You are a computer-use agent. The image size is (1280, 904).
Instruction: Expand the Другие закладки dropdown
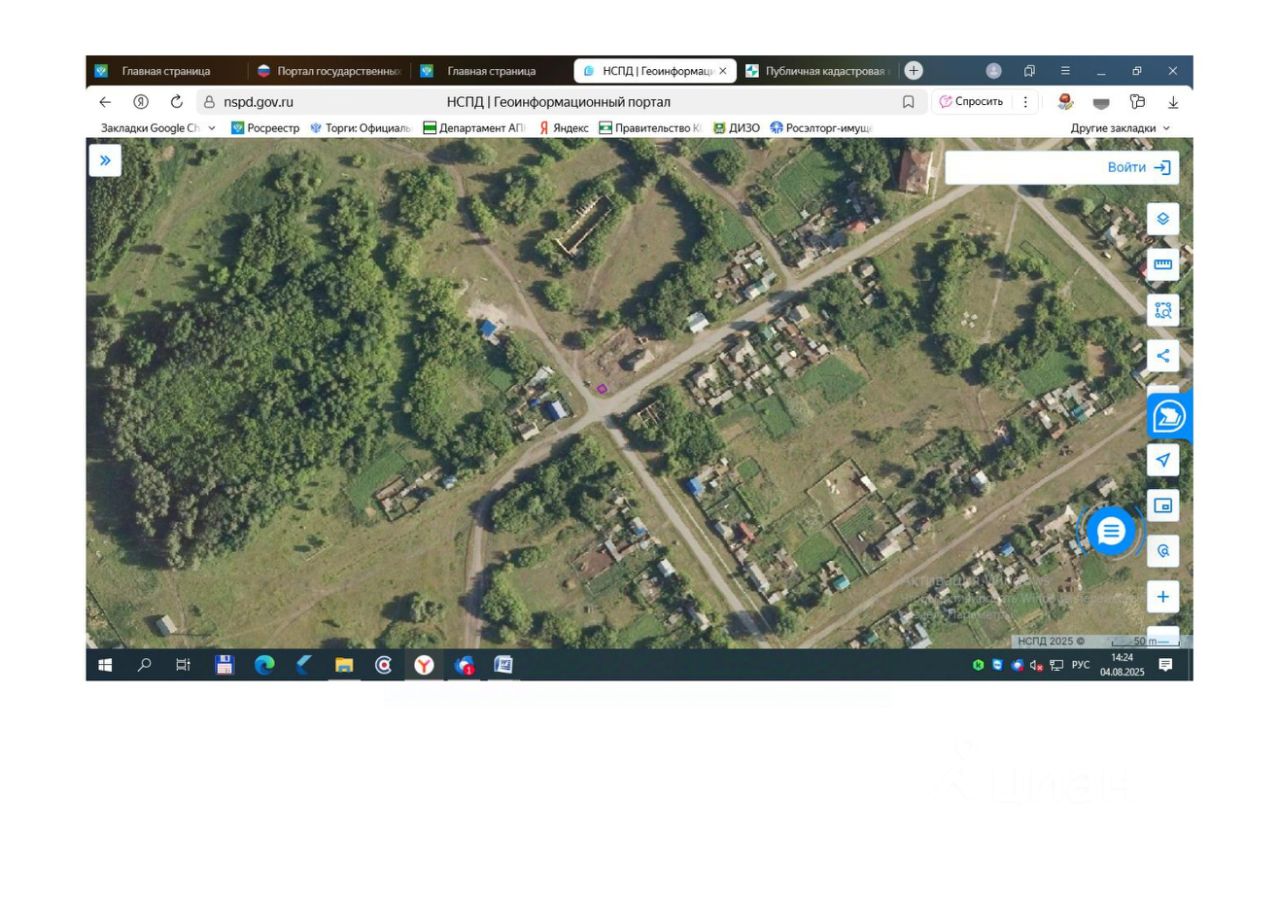(1120, 128)
